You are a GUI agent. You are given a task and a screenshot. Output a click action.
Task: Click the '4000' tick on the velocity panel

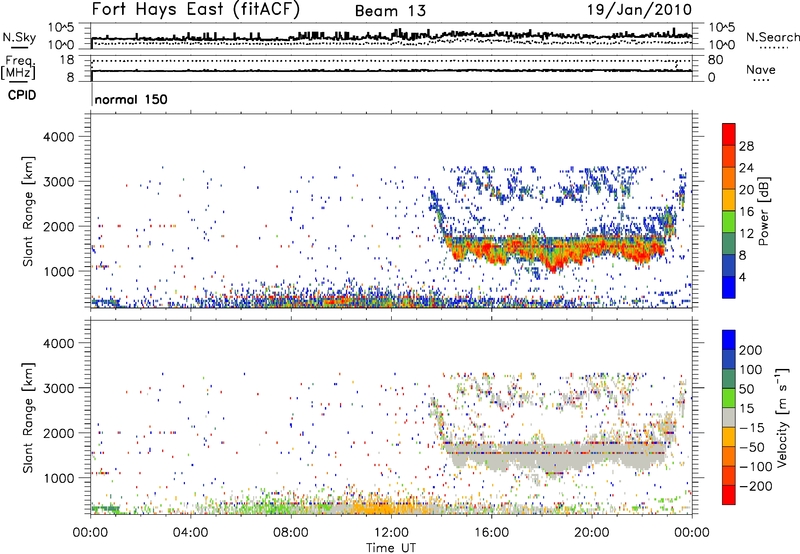pos(58,343)
